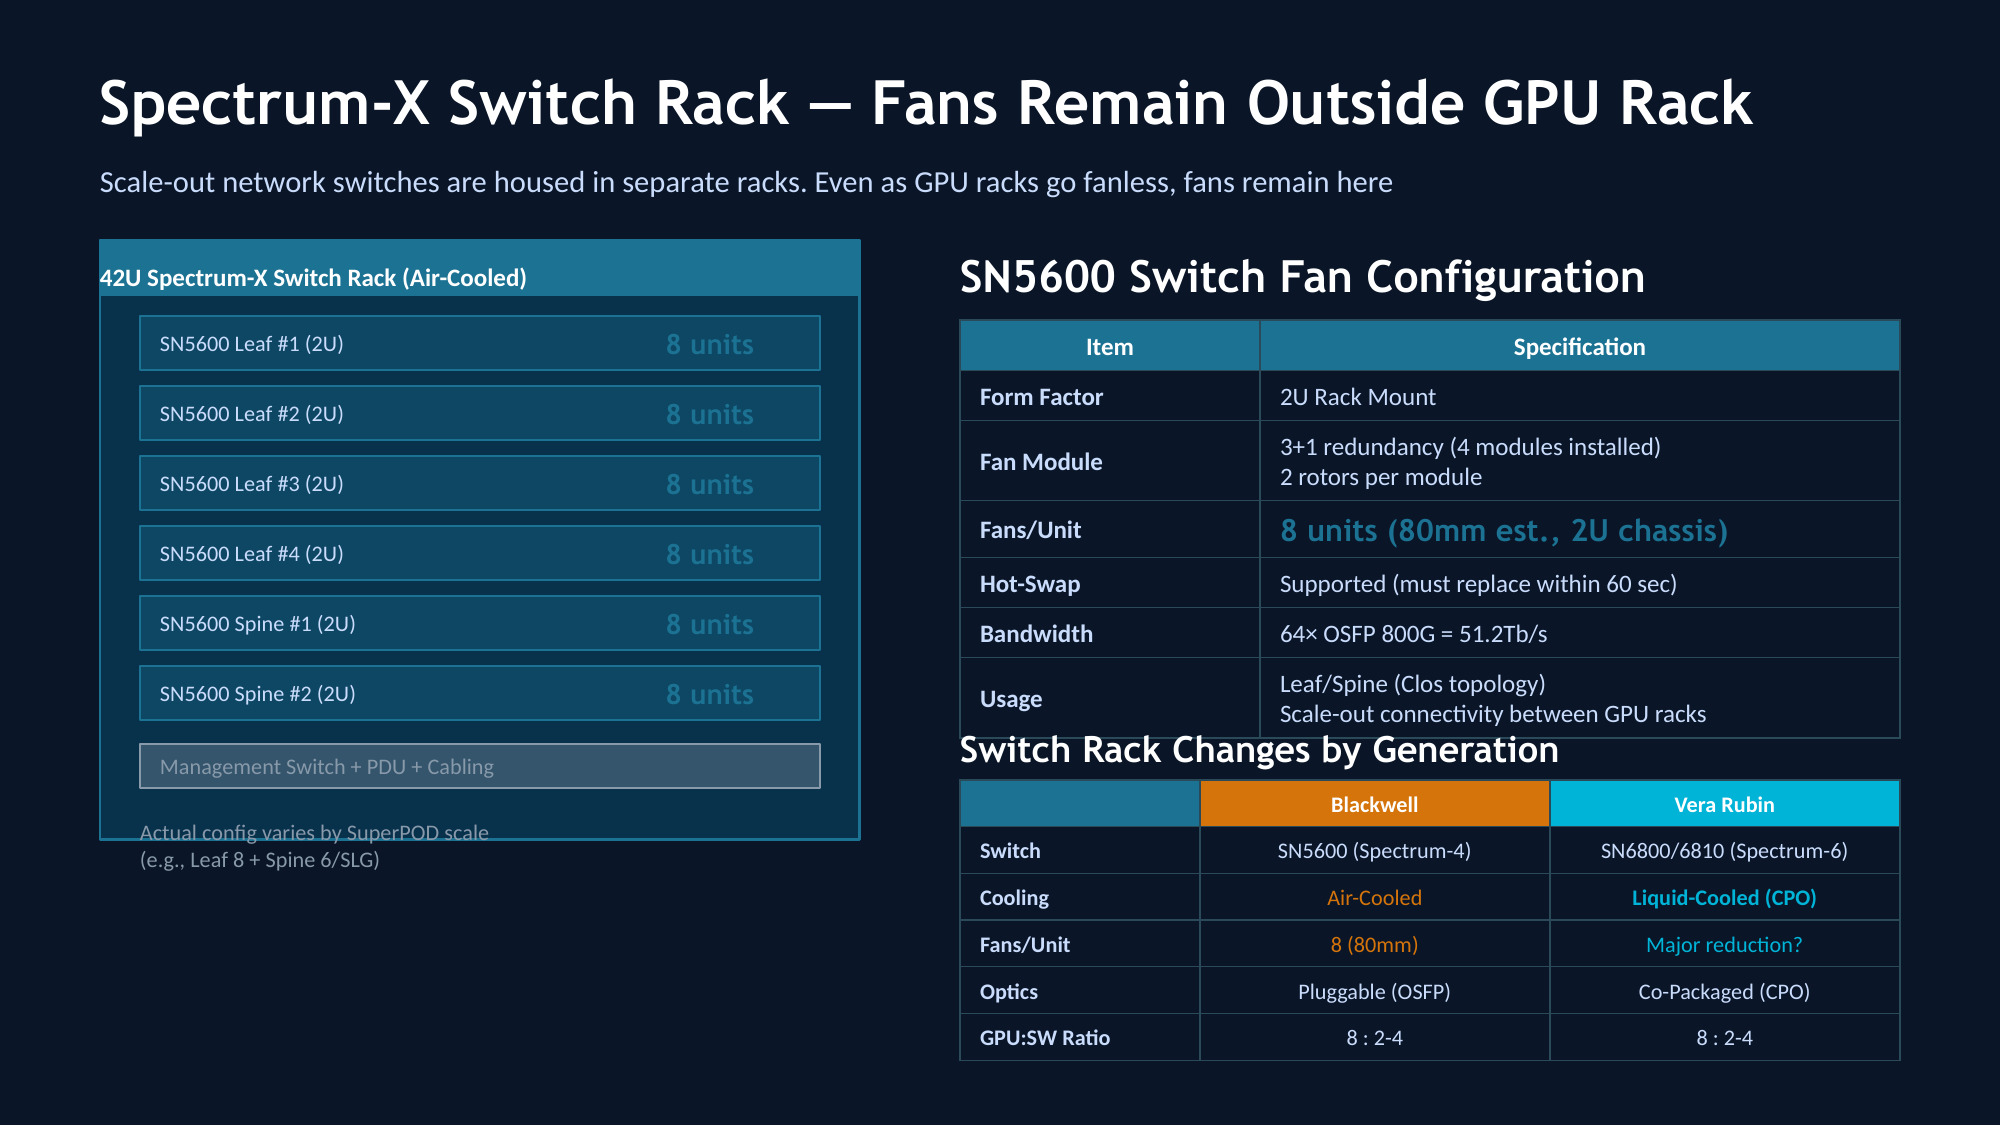Viewport: 2000px width, 1126px height.
Task: Select the SN5600 Leaf #2 rack unit
Action: point(479,414)
